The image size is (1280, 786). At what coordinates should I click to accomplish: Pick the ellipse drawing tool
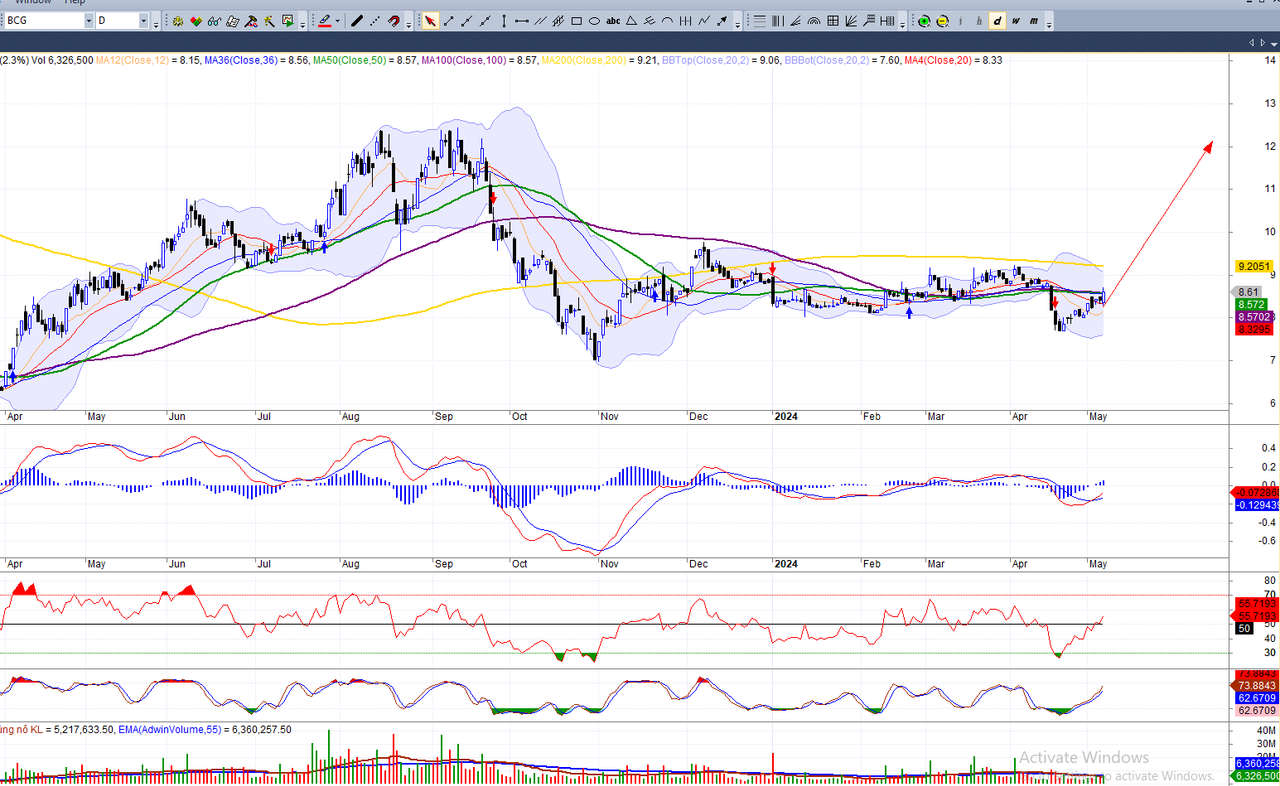point(594,21)
